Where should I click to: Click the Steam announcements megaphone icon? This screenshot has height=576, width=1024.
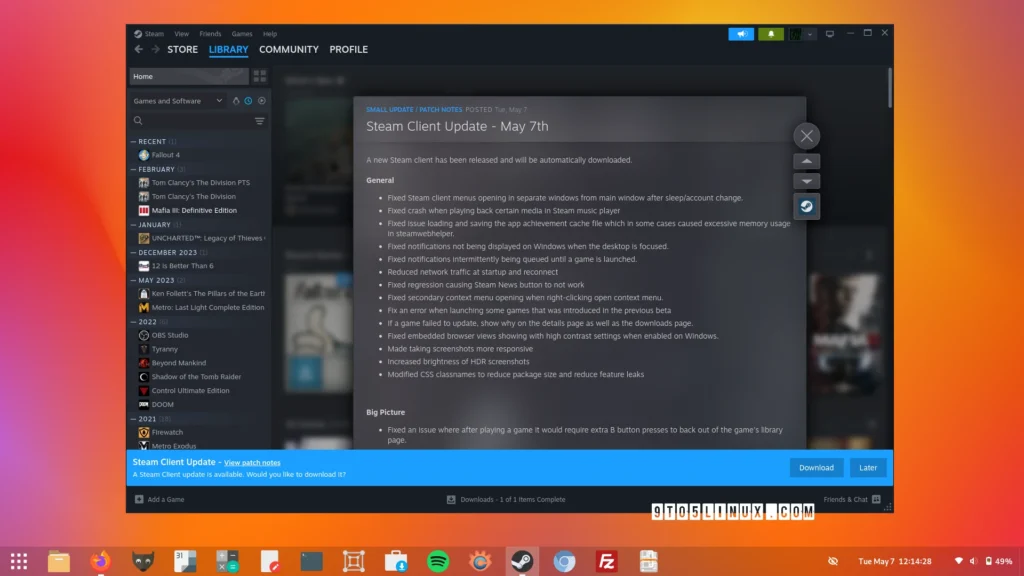741,34
